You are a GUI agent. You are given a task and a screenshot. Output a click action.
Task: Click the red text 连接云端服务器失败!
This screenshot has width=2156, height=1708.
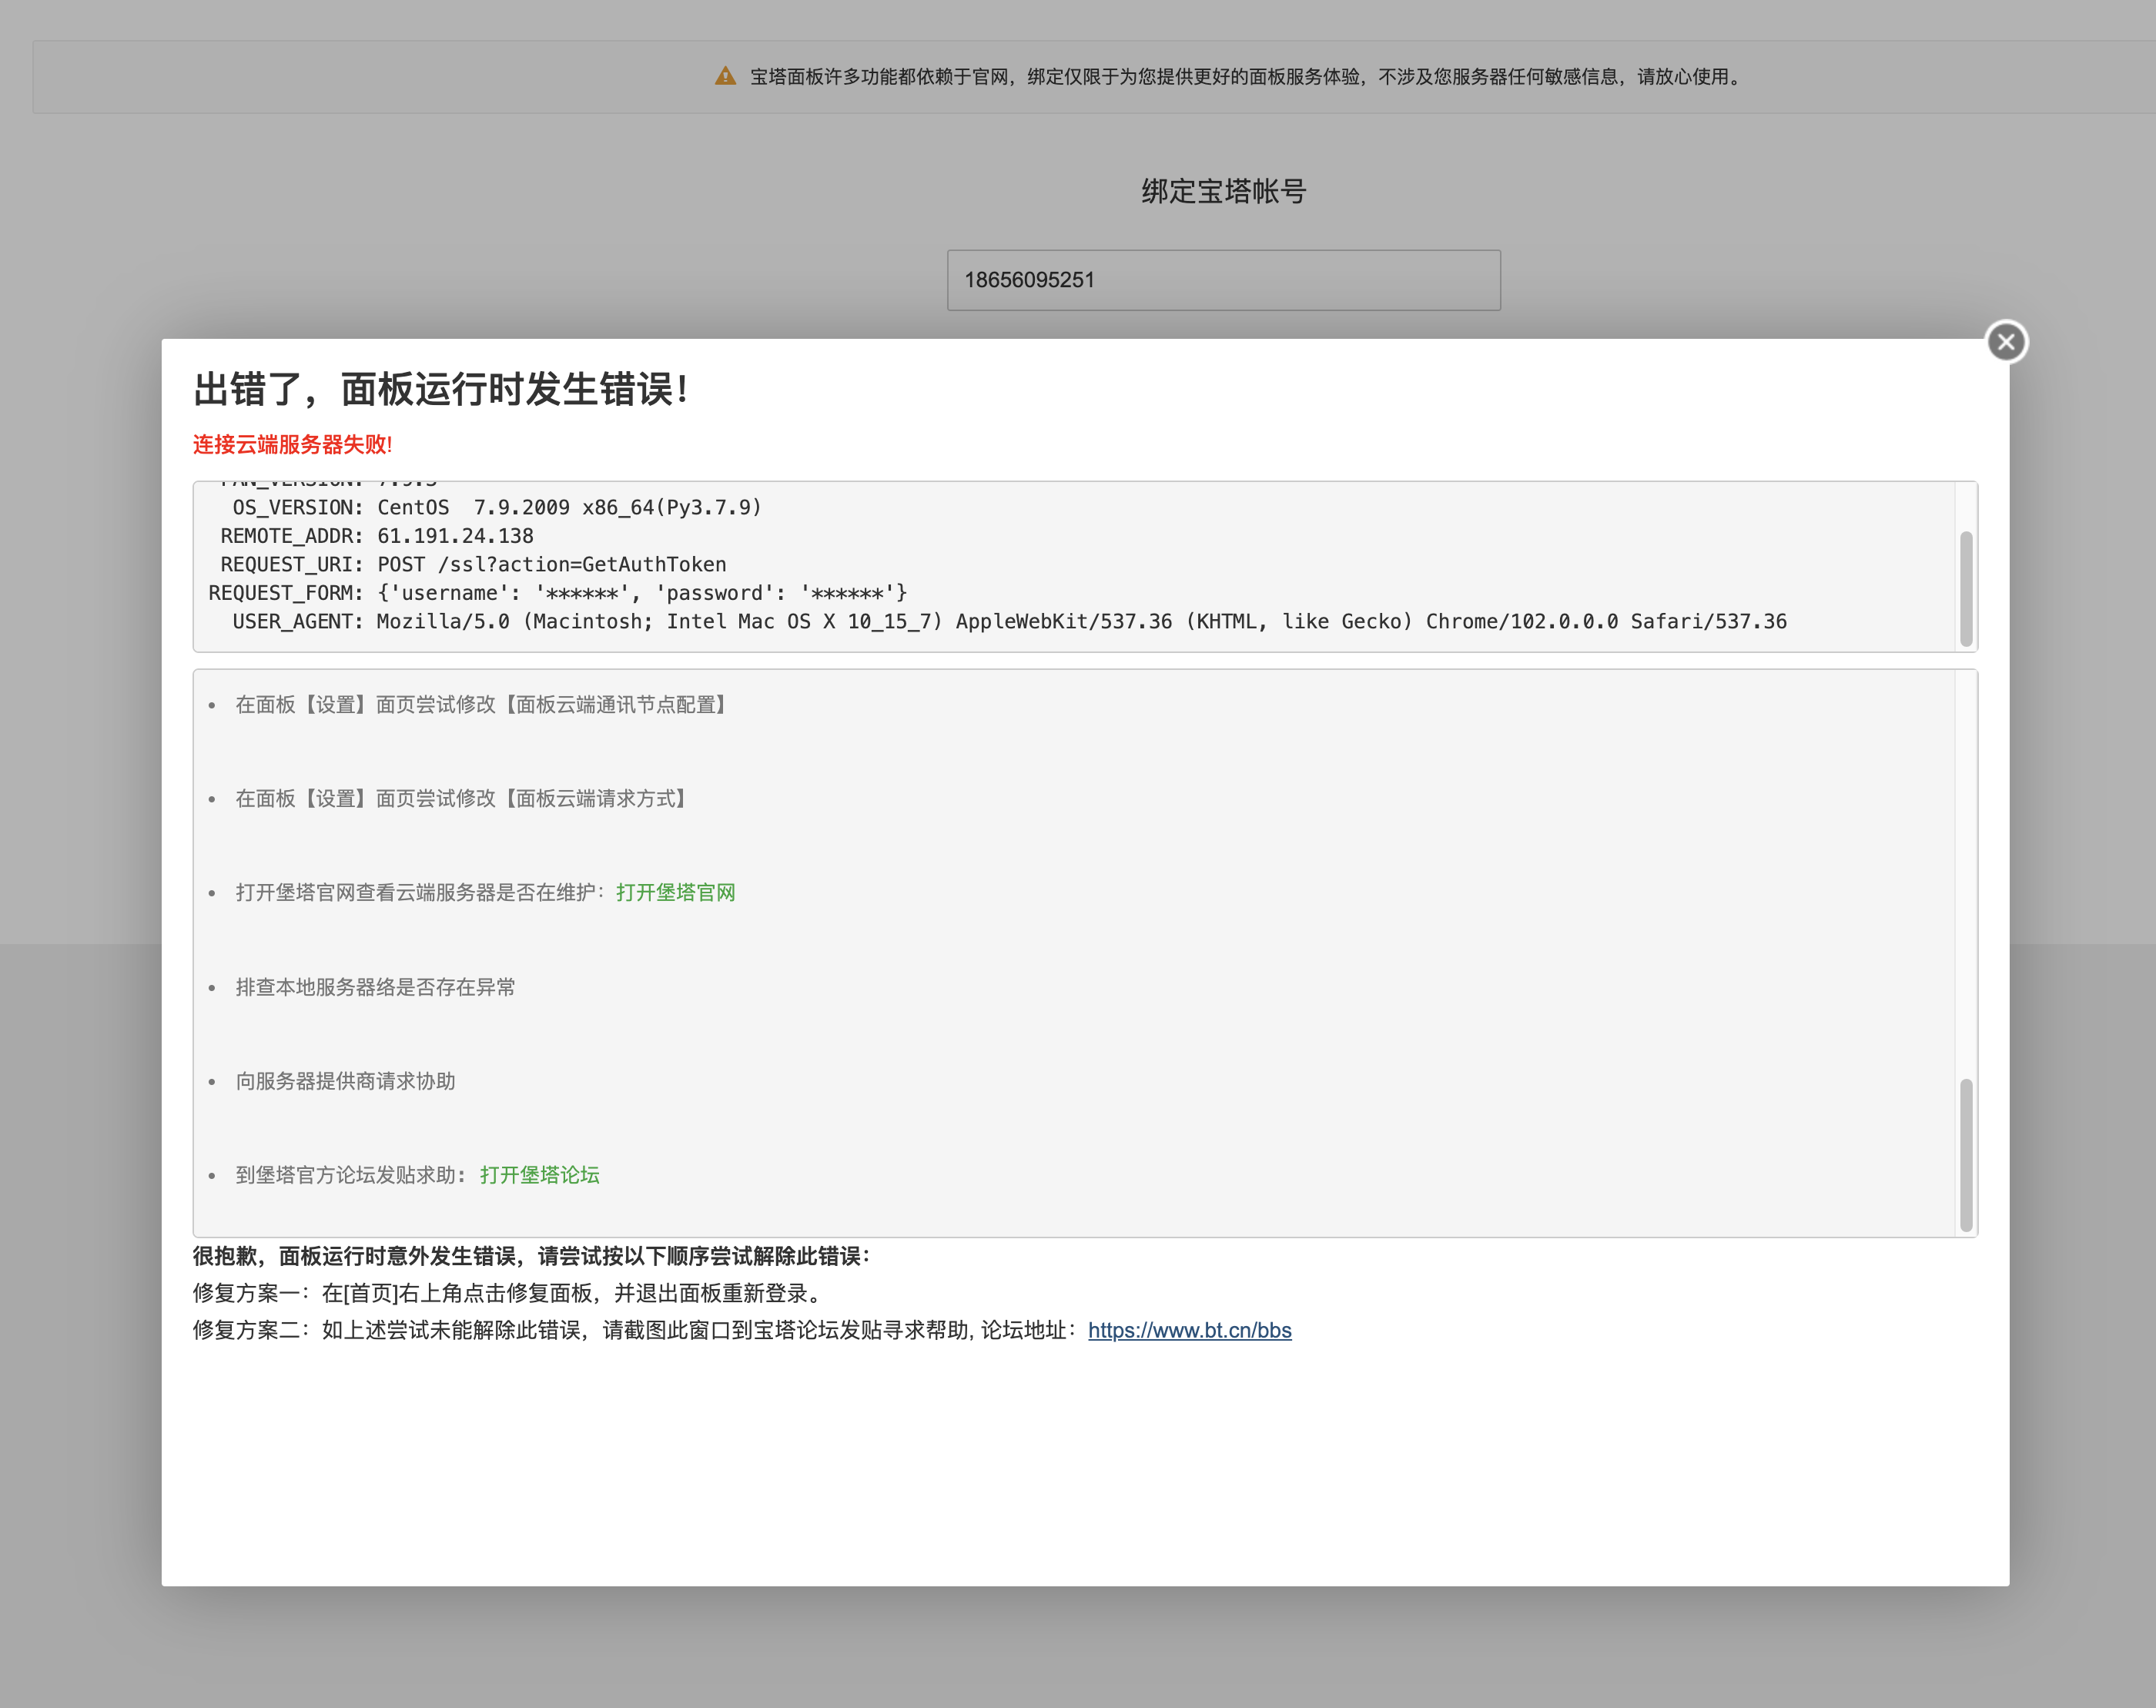point(292,444)
